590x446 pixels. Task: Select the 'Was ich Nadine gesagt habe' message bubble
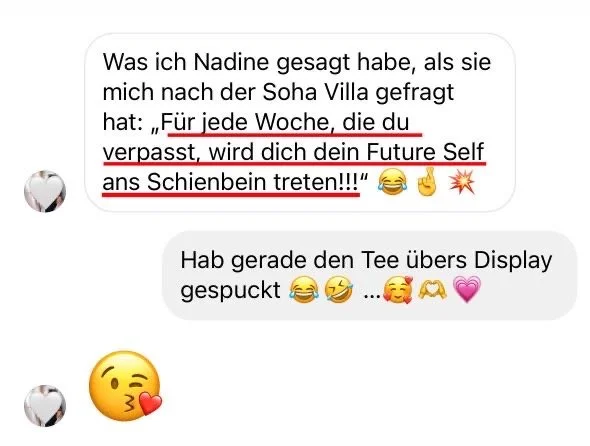[300, 123]
